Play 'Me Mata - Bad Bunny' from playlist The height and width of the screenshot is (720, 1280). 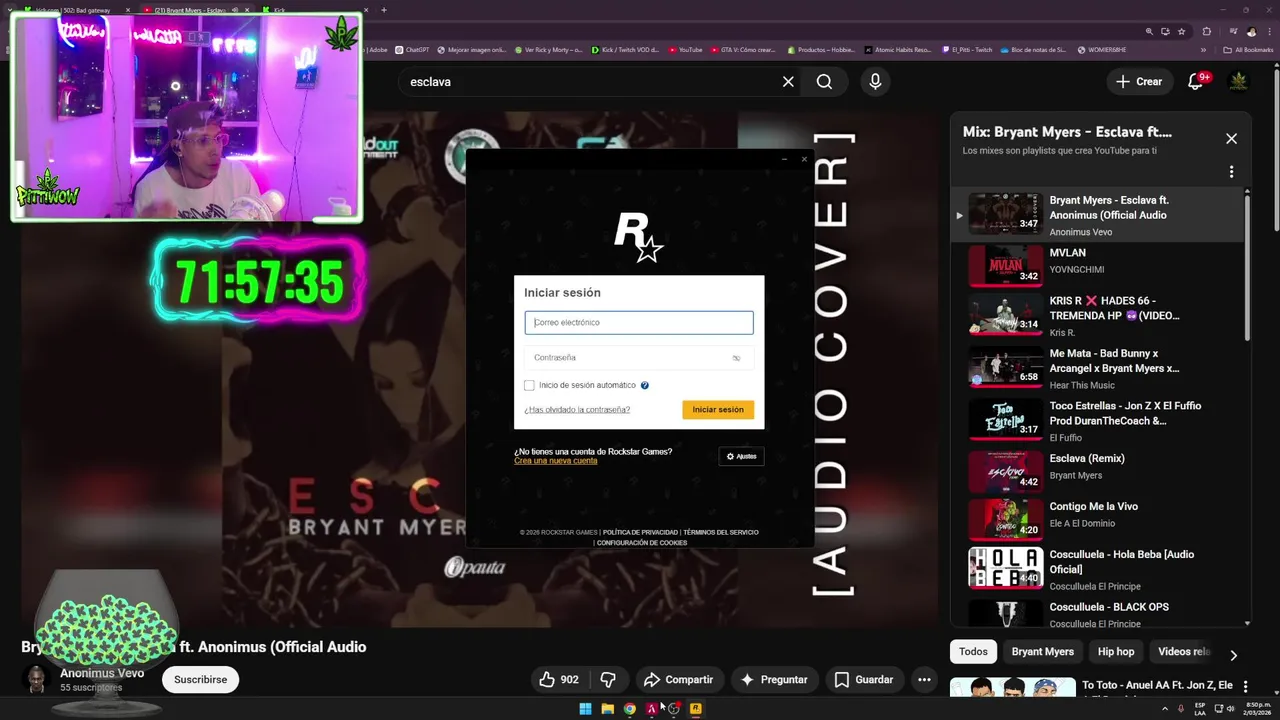(1097, 367)
